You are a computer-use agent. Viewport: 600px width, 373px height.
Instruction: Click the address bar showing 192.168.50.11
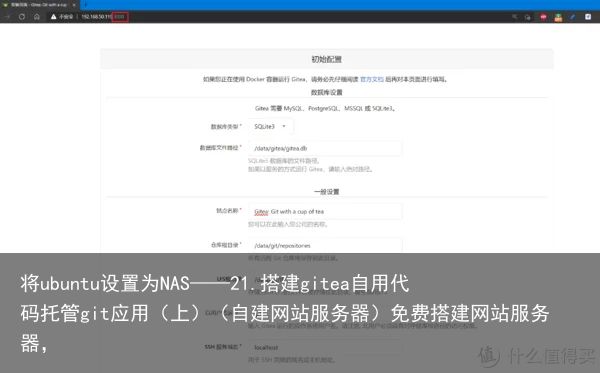tap(103, 17)
